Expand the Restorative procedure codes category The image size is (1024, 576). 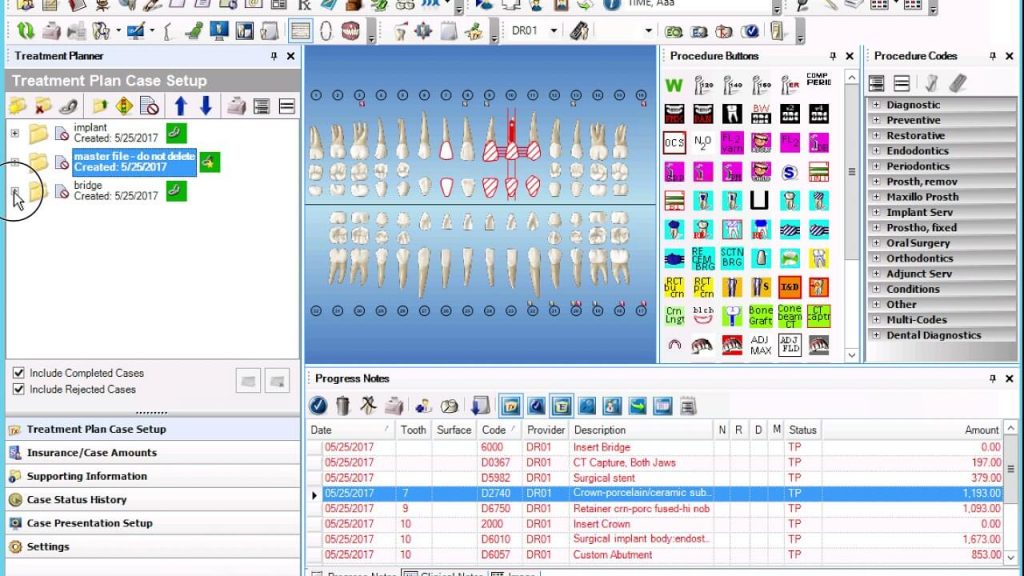tap(876, 135)
